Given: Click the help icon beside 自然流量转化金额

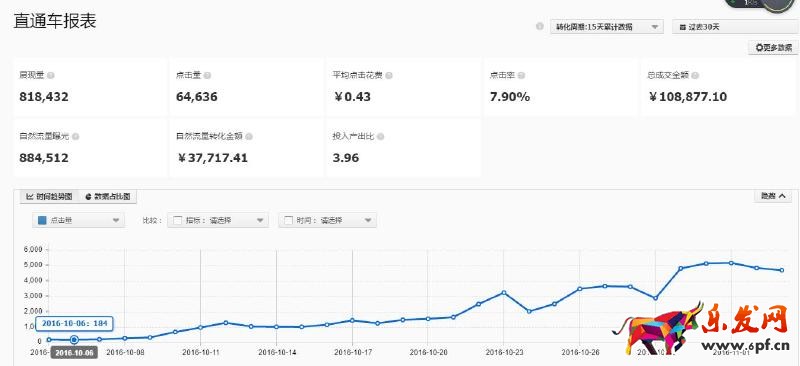Looking at the screenshot, I should (249, 137).
